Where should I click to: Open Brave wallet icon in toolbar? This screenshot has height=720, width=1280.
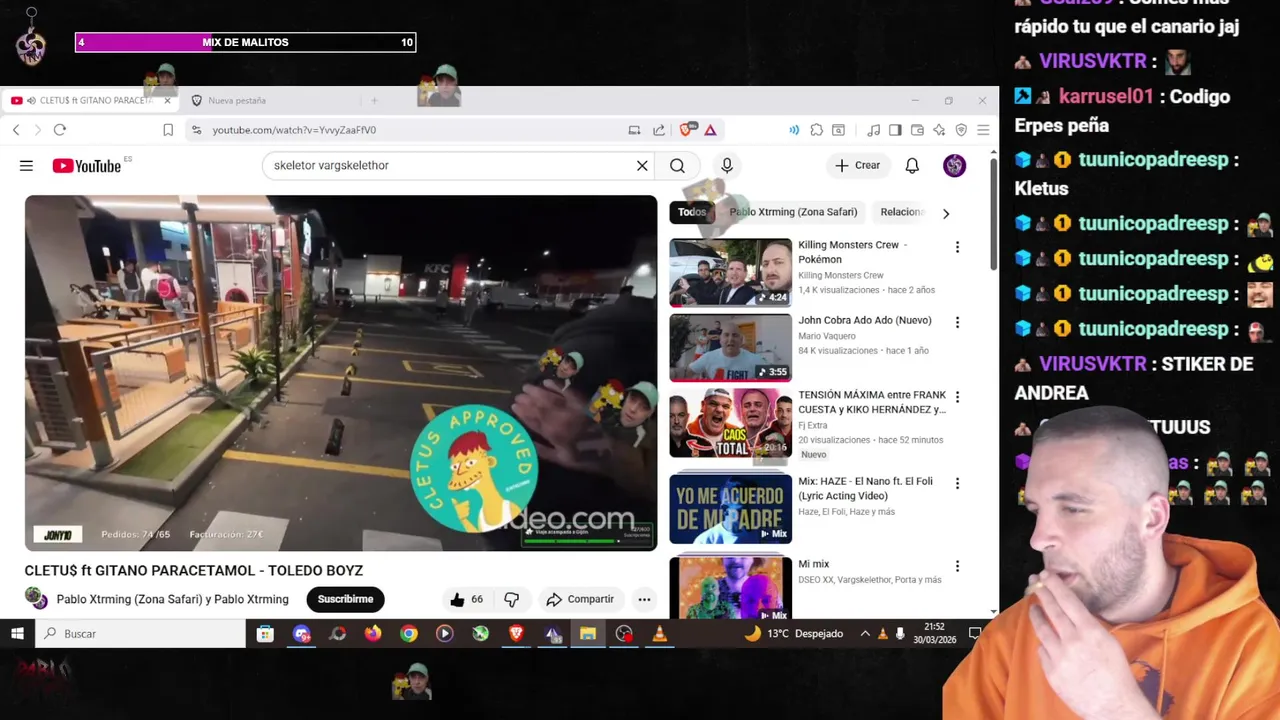pyautogui.click(x=917, y=130)
